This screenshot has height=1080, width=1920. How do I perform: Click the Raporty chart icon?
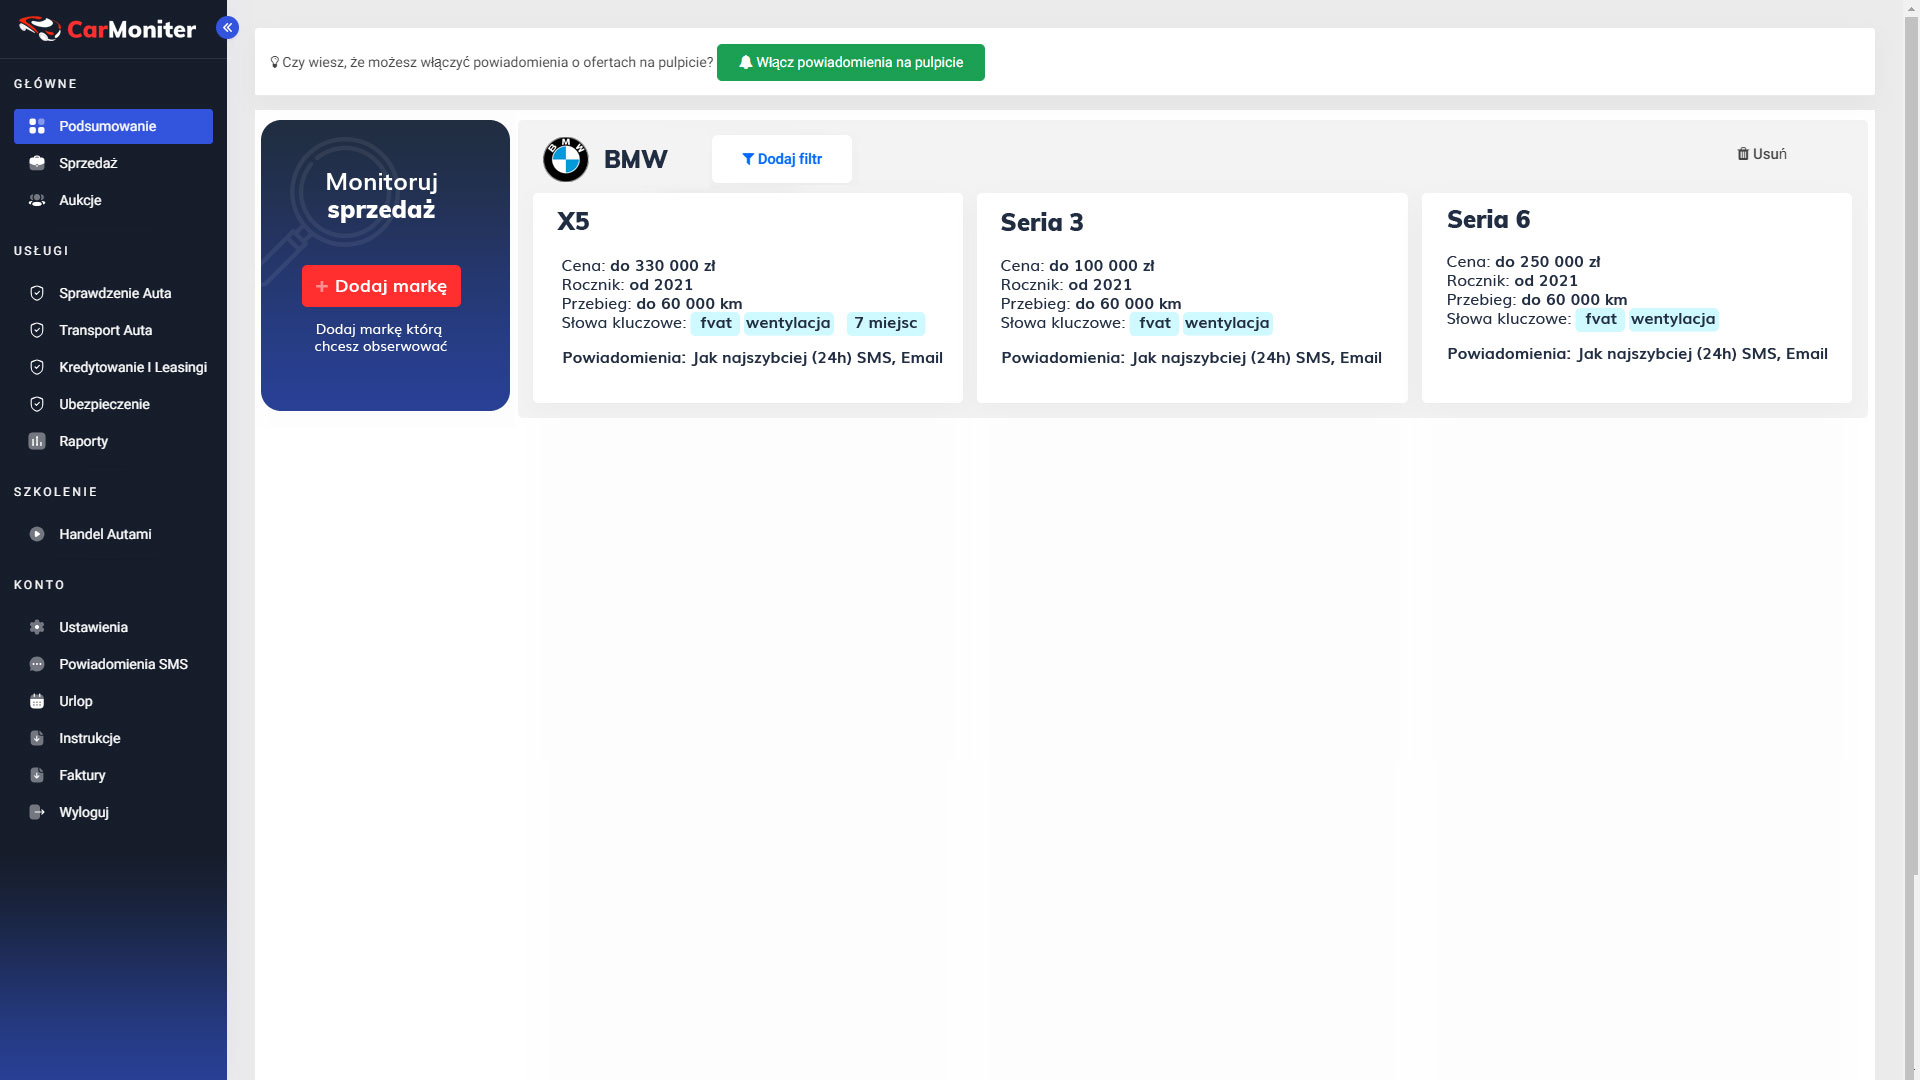click(37, 441)
